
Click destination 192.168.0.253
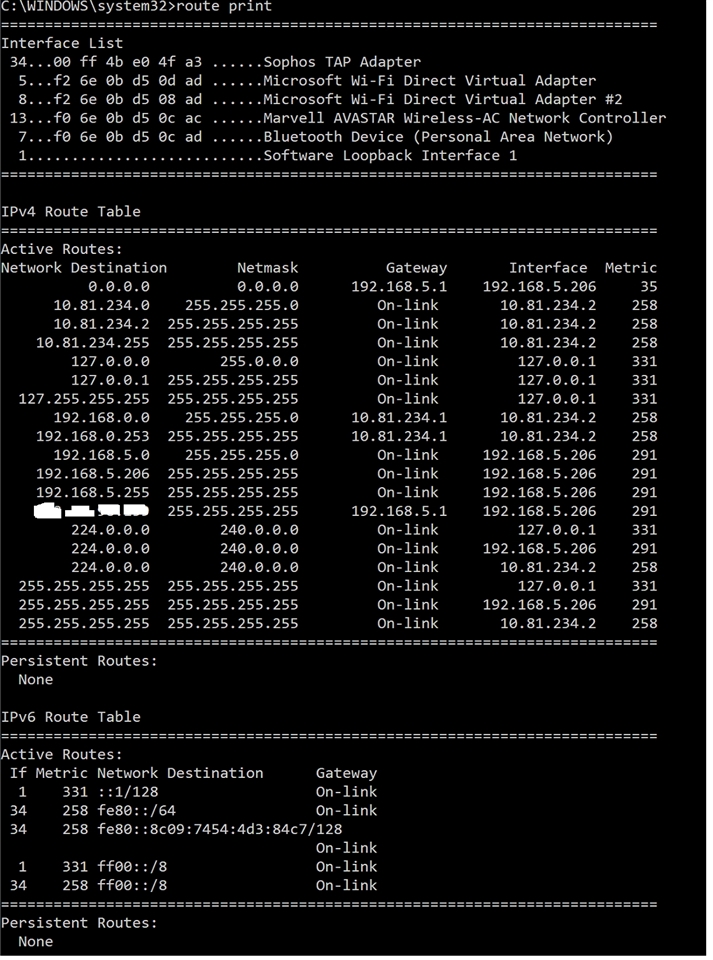(92, 437)
